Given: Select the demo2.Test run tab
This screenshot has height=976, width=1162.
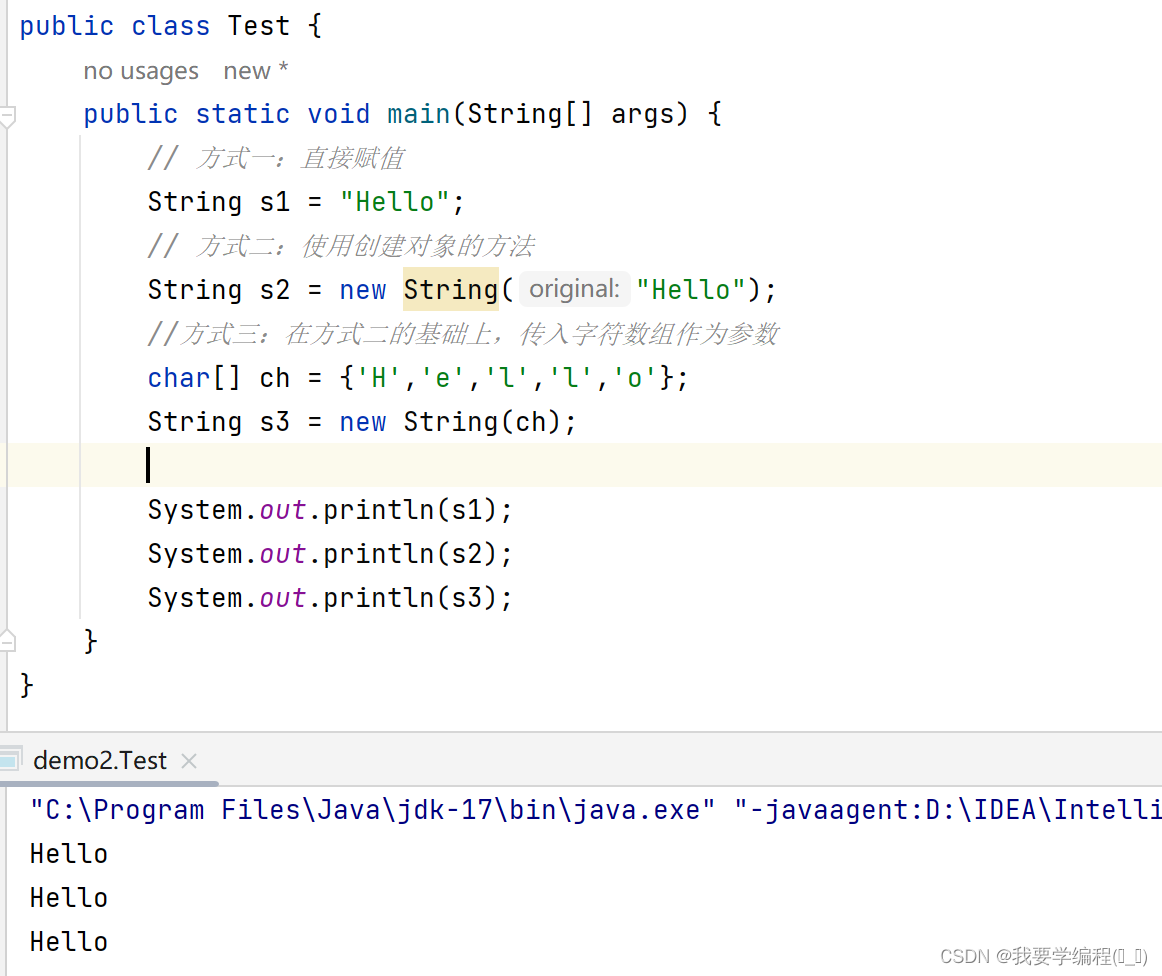Looking at the screenshot, I should point(100,761).
